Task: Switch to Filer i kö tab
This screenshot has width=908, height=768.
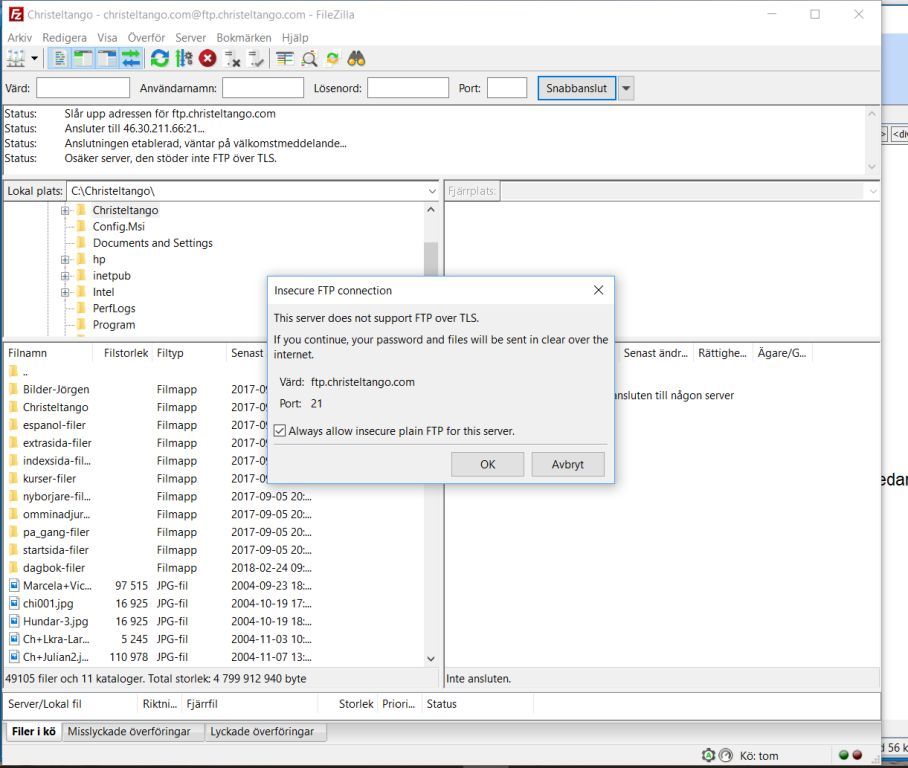Action: coord(33,732)
